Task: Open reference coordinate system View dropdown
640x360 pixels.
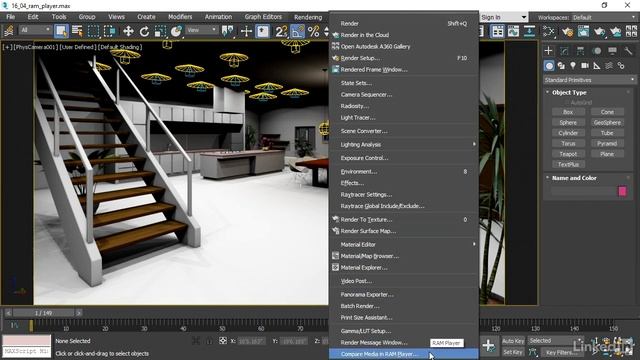Action: 202,30
